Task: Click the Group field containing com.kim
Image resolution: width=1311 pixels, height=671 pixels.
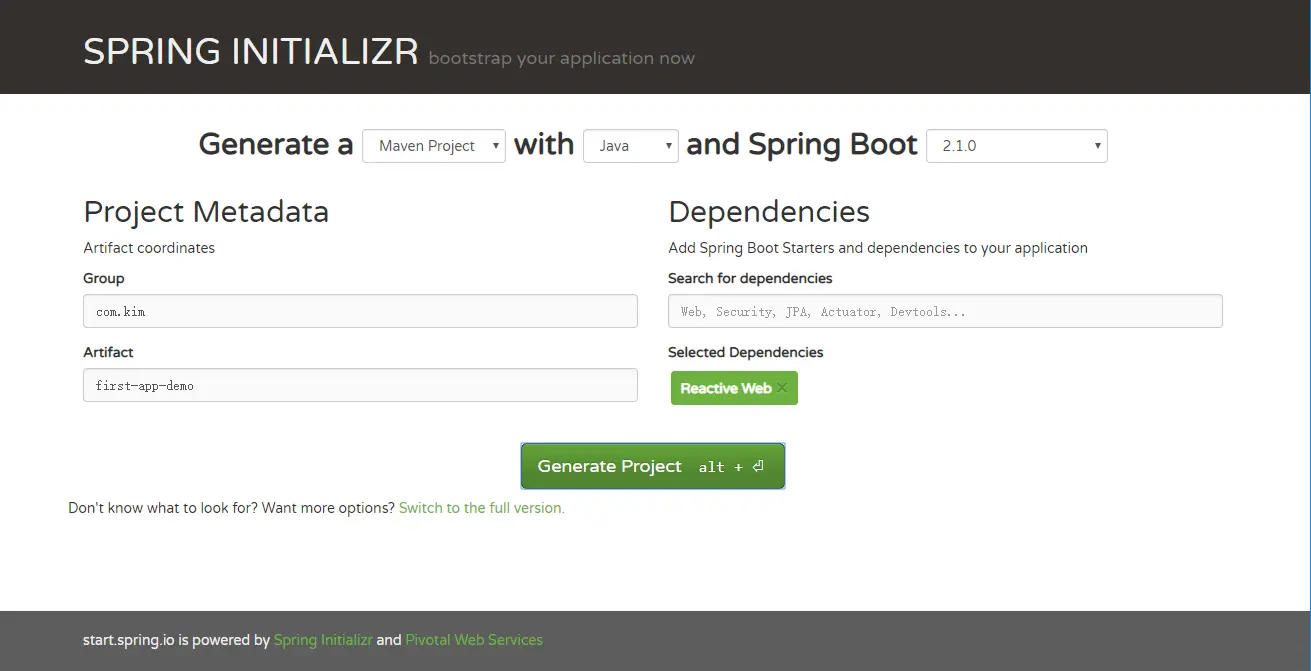Action: pos(360,311)
